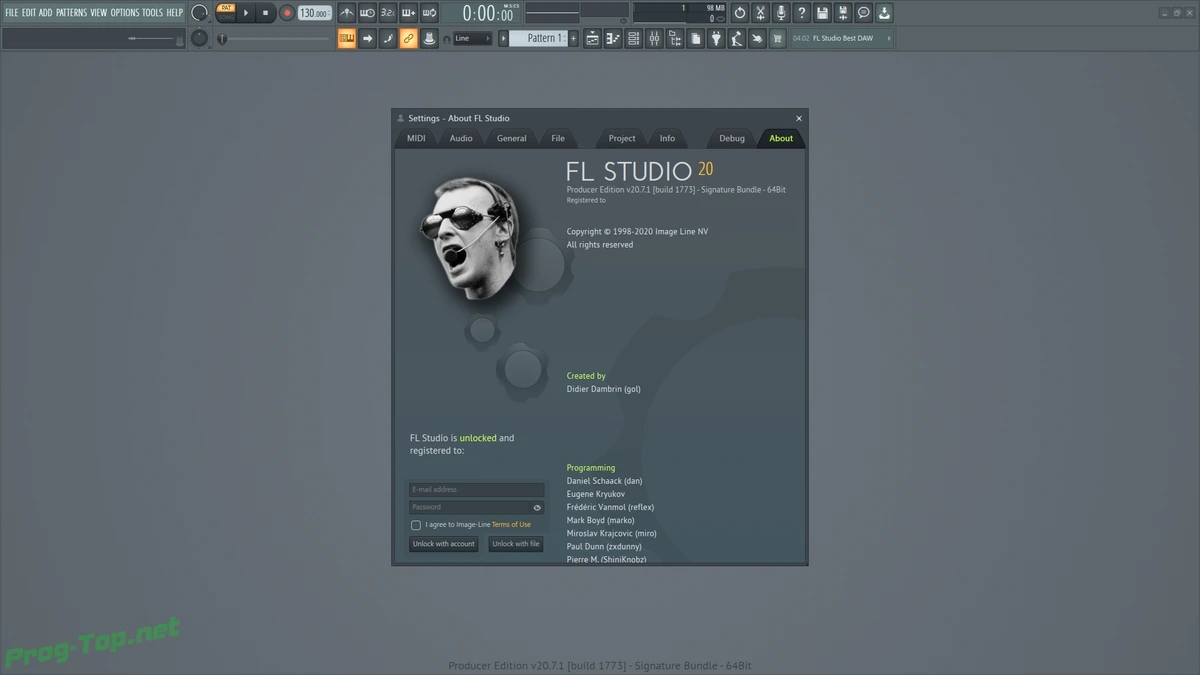Open the Mixer view icon
Viewport: 1200px width, 675px height.
[654, 38]
